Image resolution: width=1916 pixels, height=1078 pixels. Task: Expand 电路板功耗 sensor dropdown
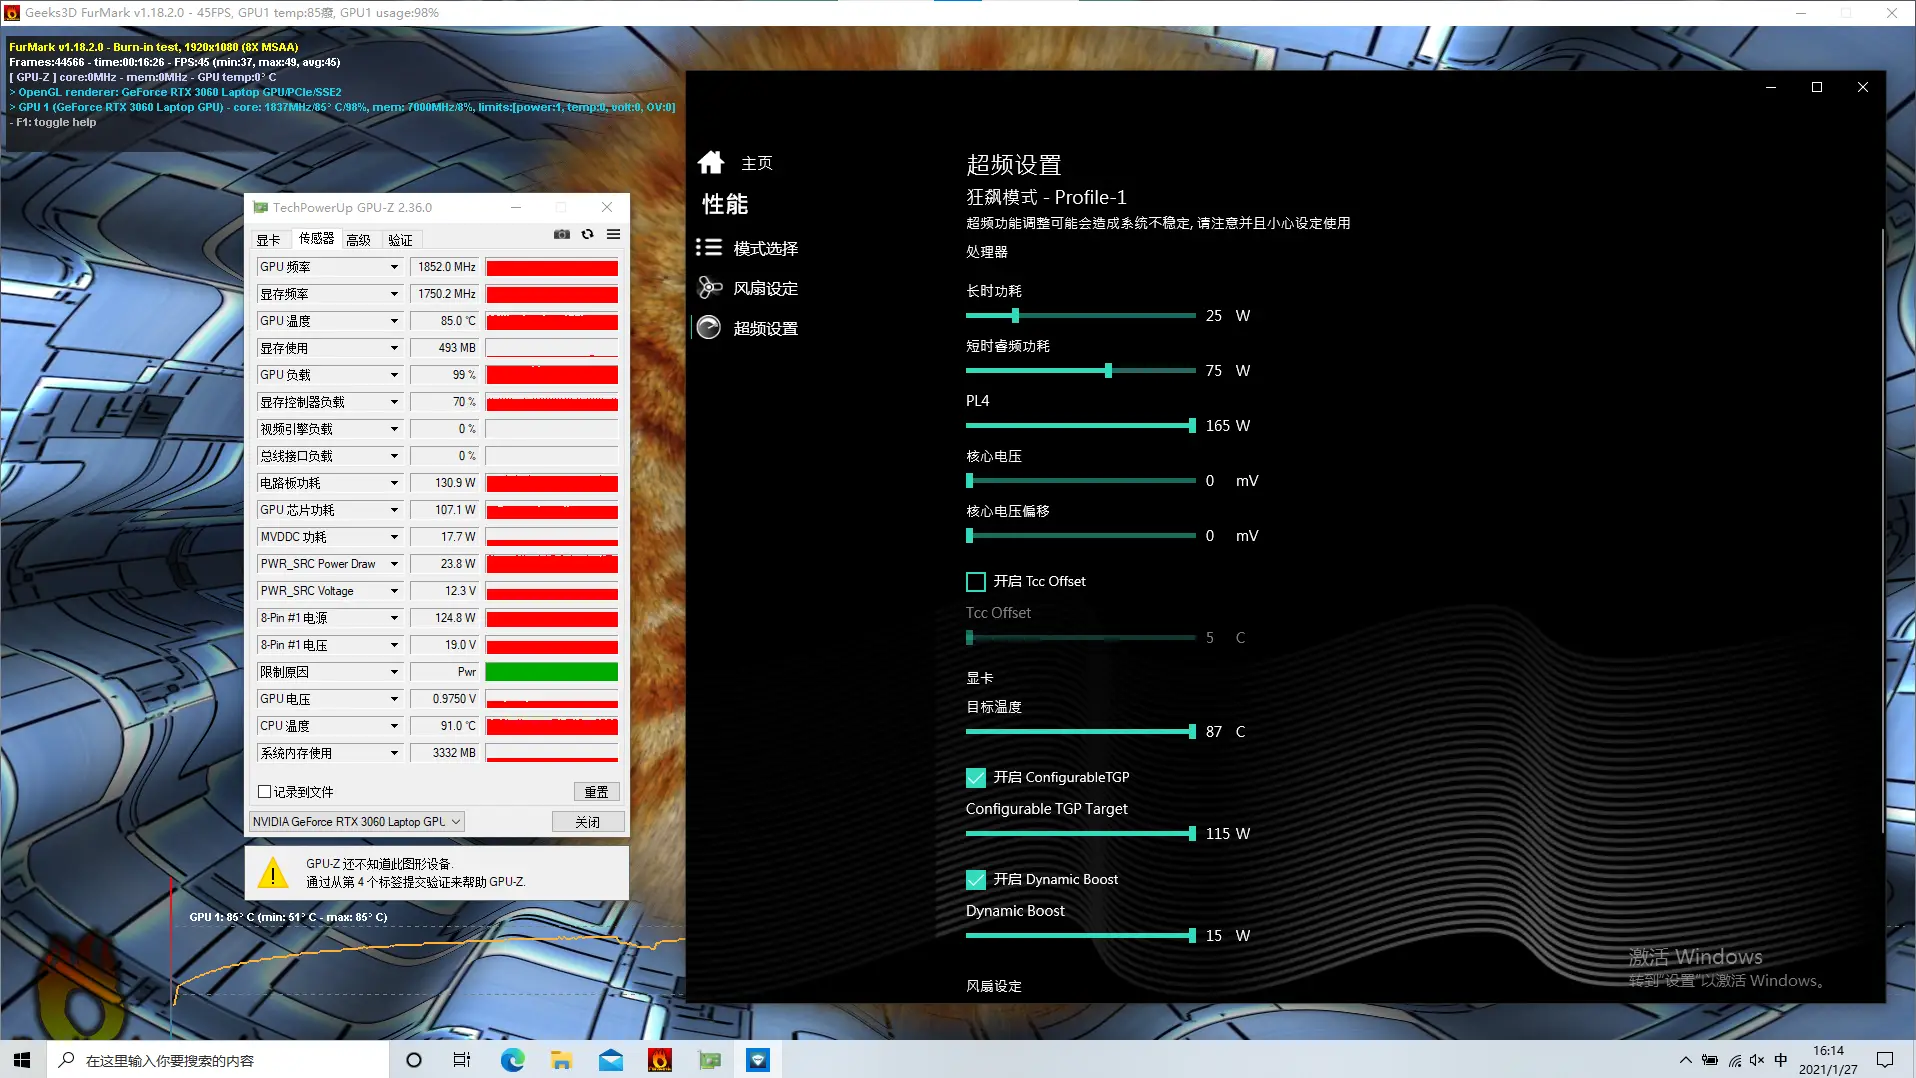click(394, 483)
